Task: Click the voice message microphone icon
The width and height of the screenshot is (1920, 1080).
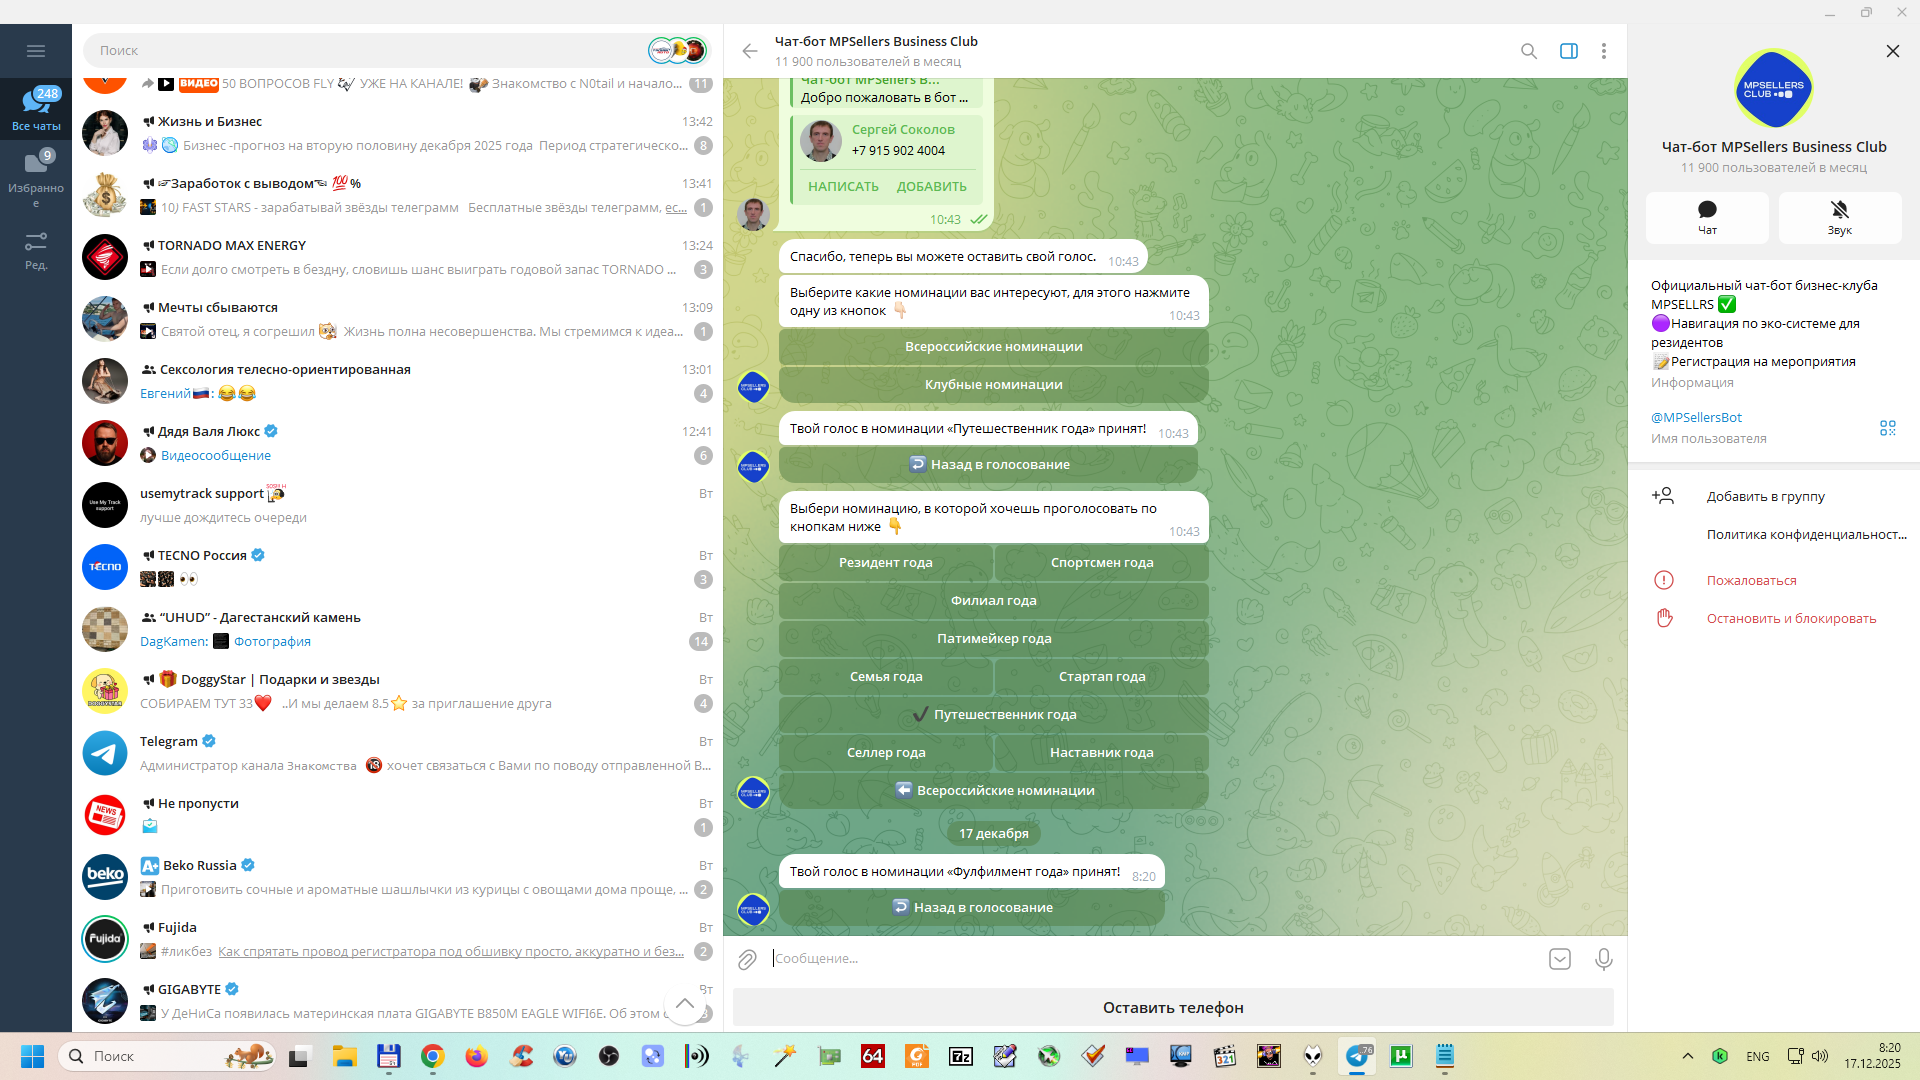Action: (1603, 959)
